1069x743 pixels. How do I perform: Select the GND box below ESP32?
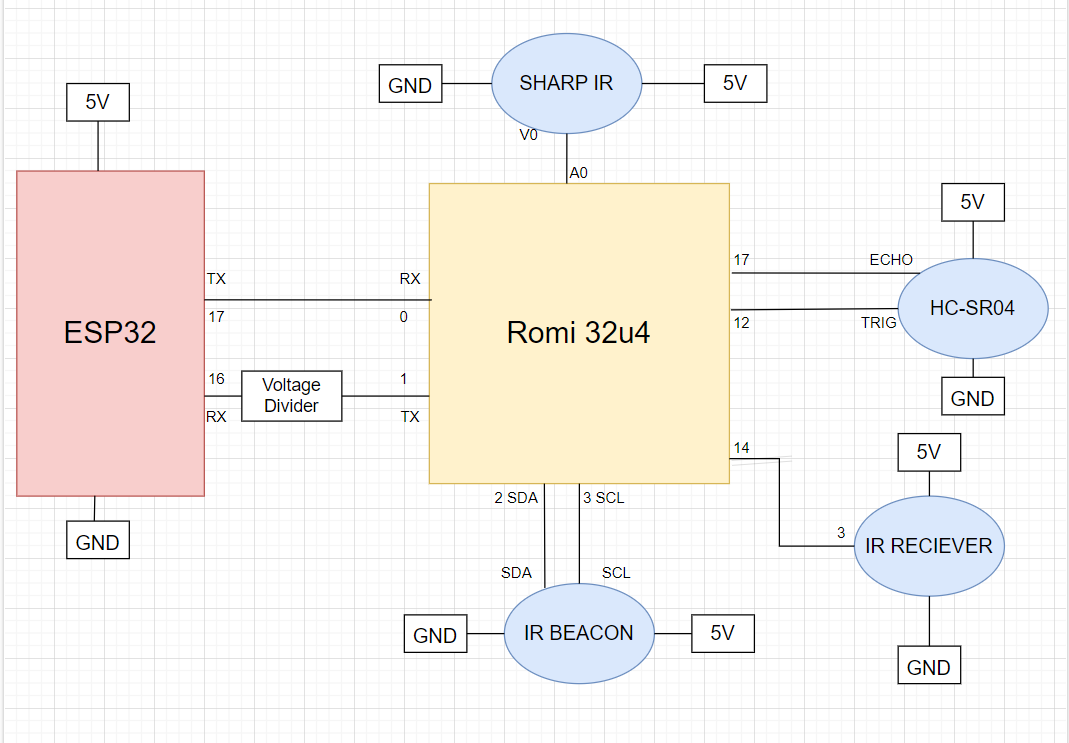point(98,542)
